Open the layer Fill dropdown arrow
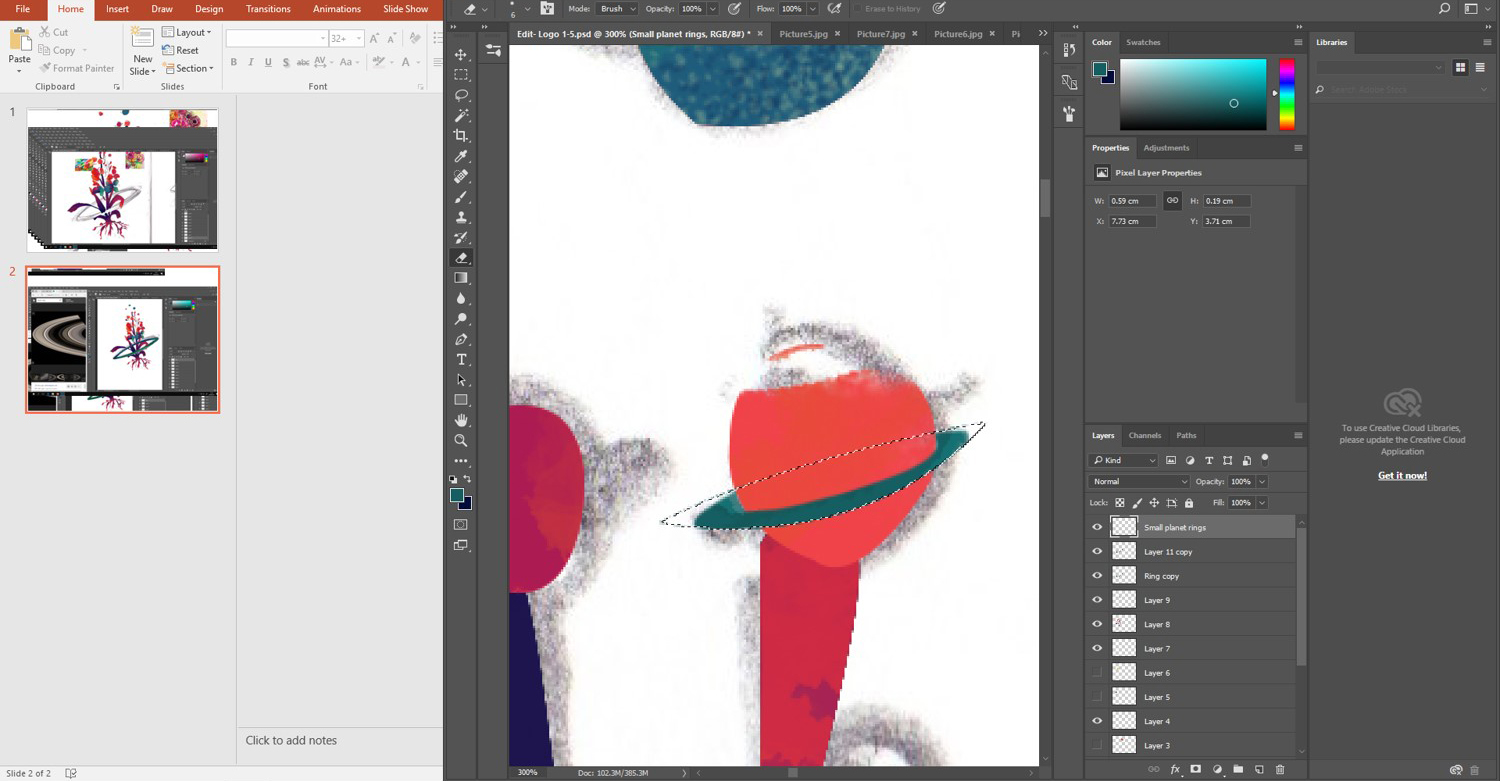 coord(1262,503)
